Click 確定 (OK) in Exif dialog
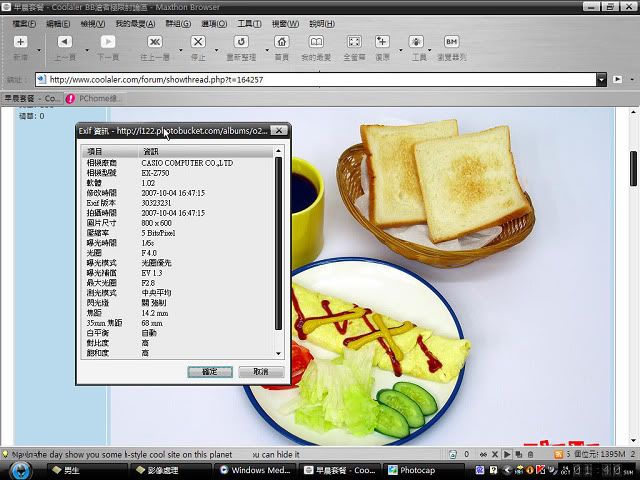This screenshot has width=640, height=480. [210, 371]
